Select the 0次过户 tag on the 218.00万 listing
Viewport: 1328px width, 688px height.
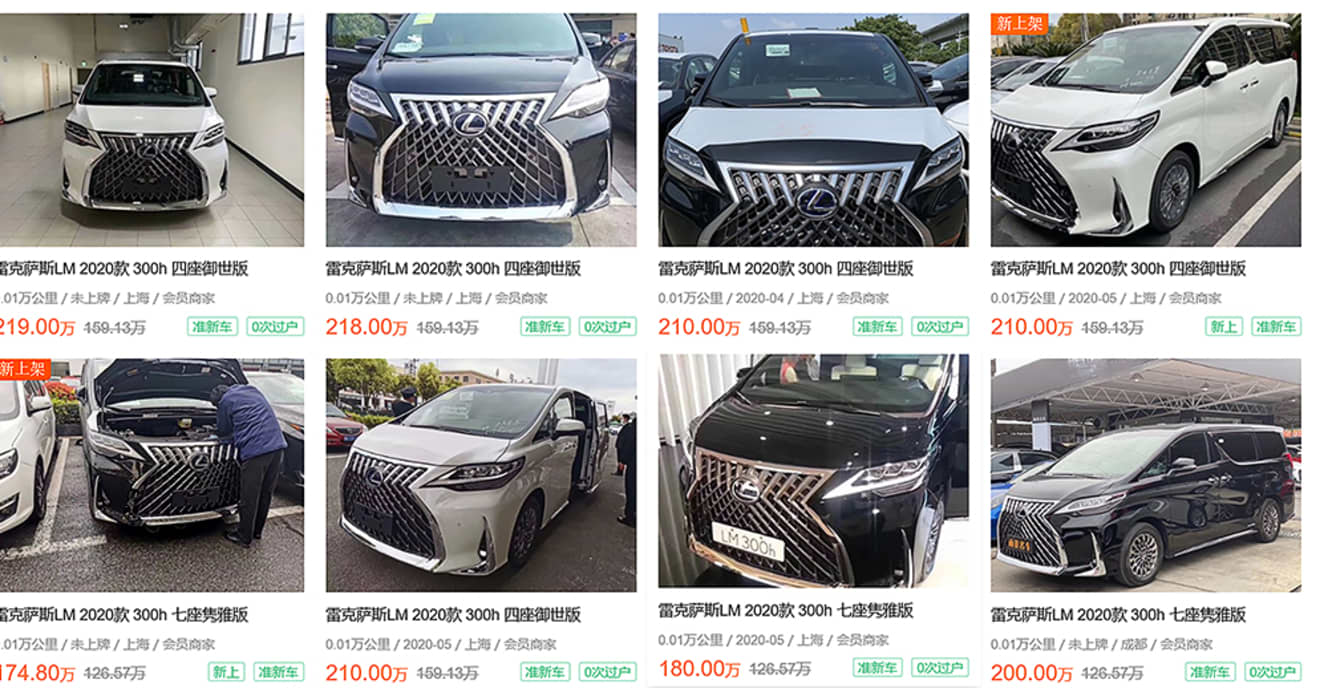pos(607,327)
